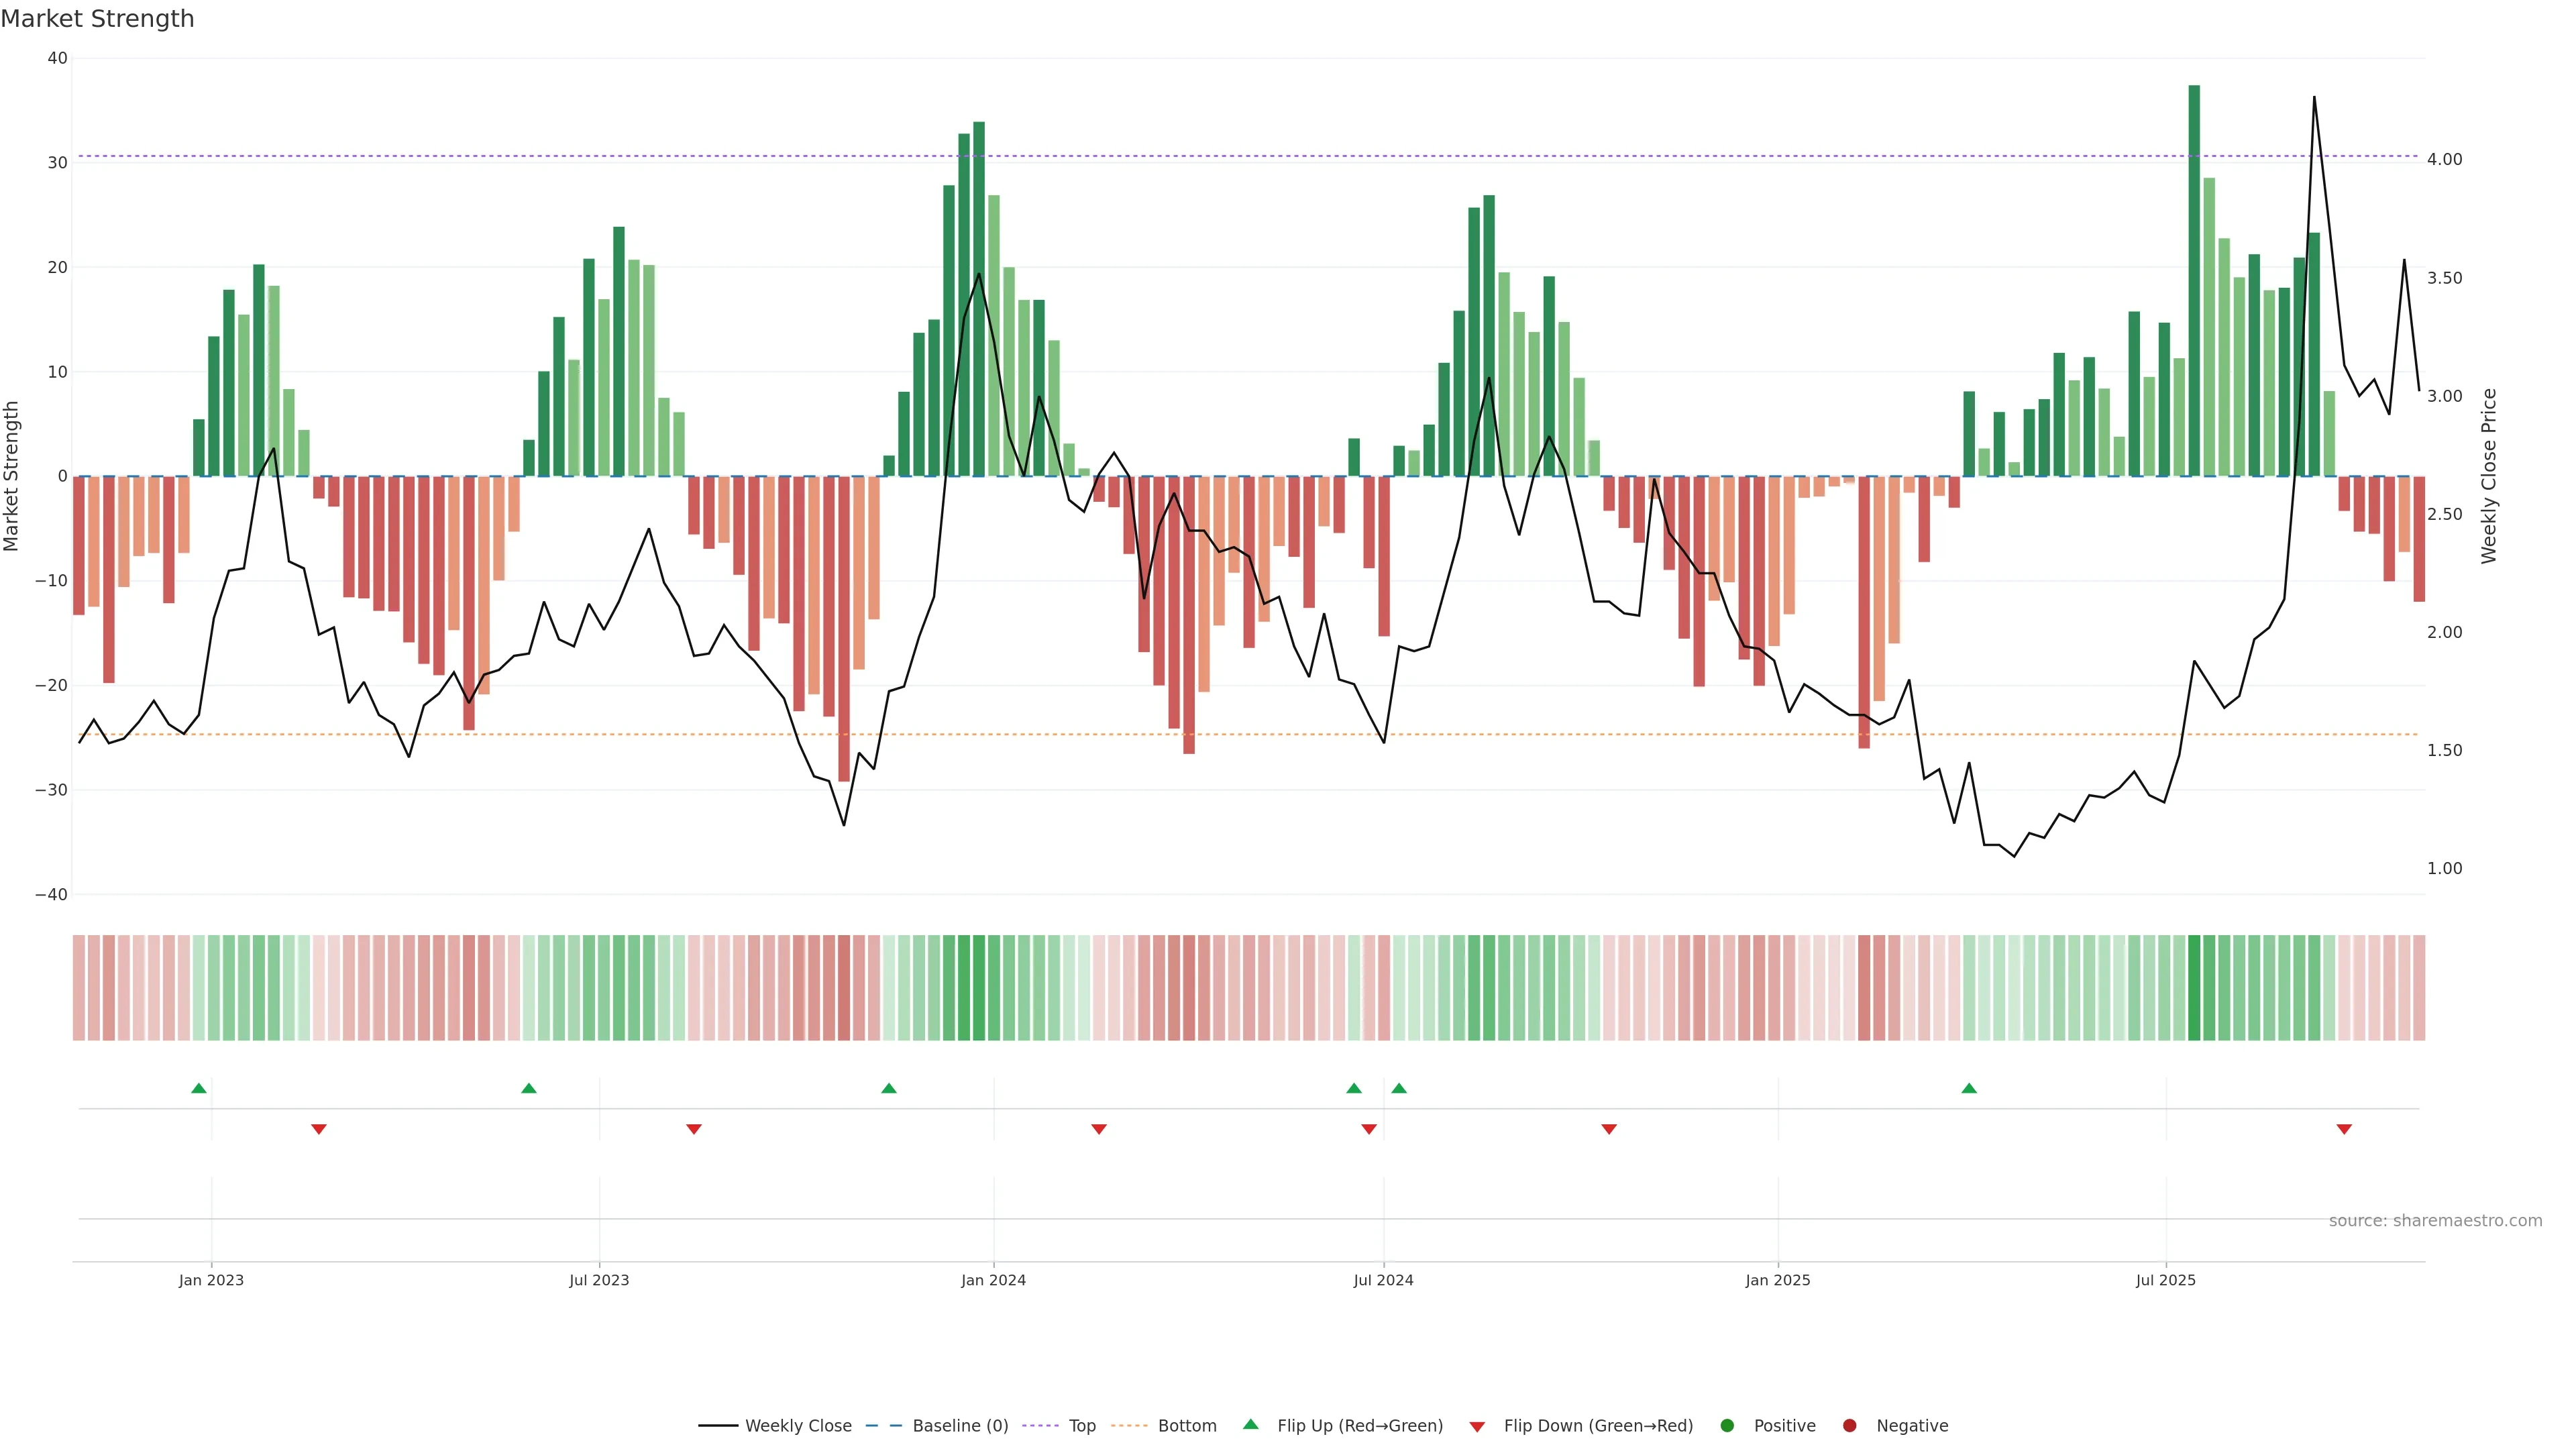Click the source sharemaestro.com text

[2435, 1220]
